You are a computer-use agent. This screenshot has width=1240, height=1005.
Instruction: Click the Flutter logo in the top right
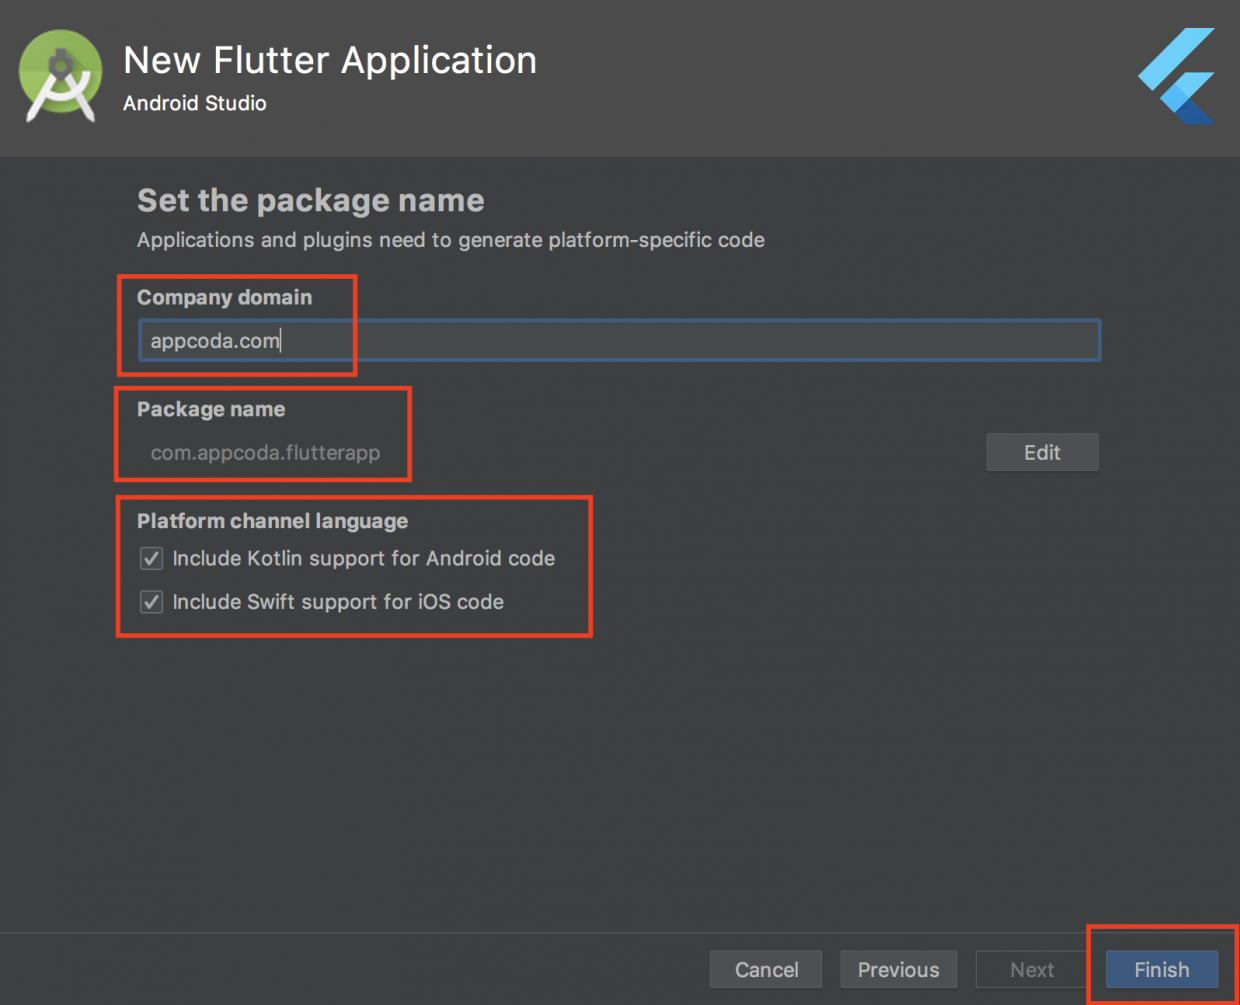pos(1176,75)
